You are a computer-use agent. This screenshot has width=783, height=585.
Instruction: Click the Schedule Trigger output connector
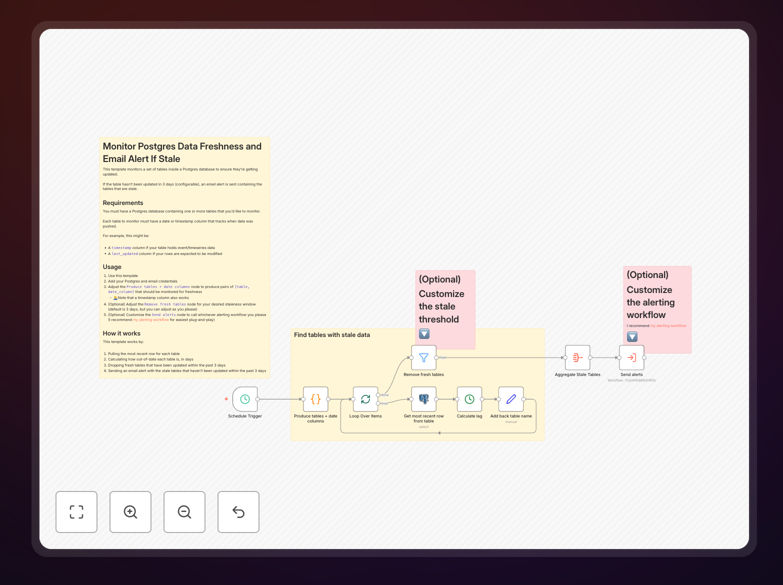258,399
